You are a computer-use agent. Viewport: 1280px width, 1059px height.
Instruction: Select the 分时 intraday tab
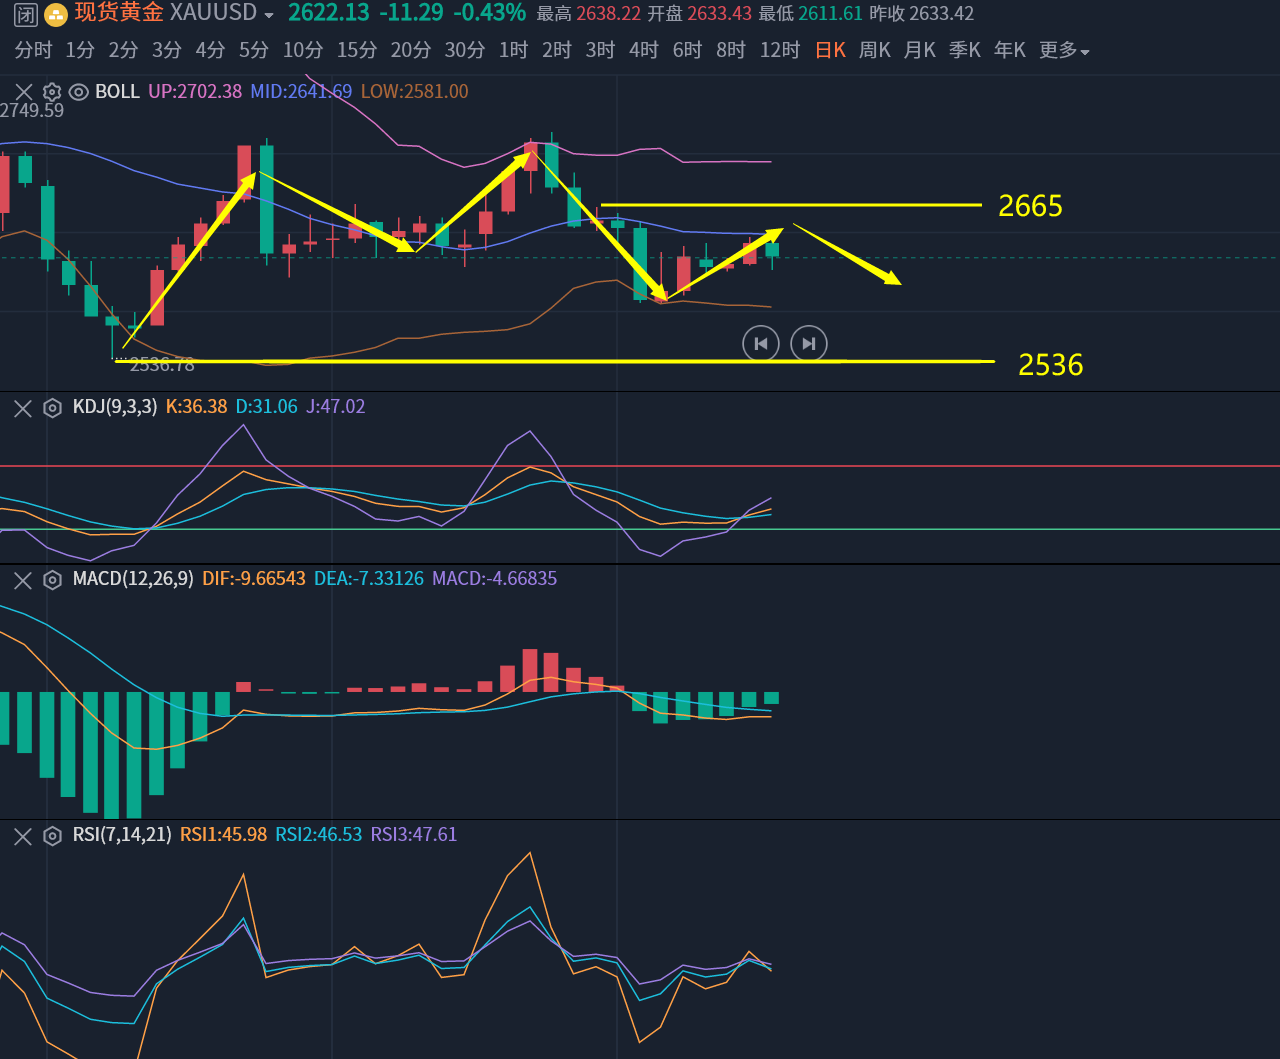[x=33, y=50]
